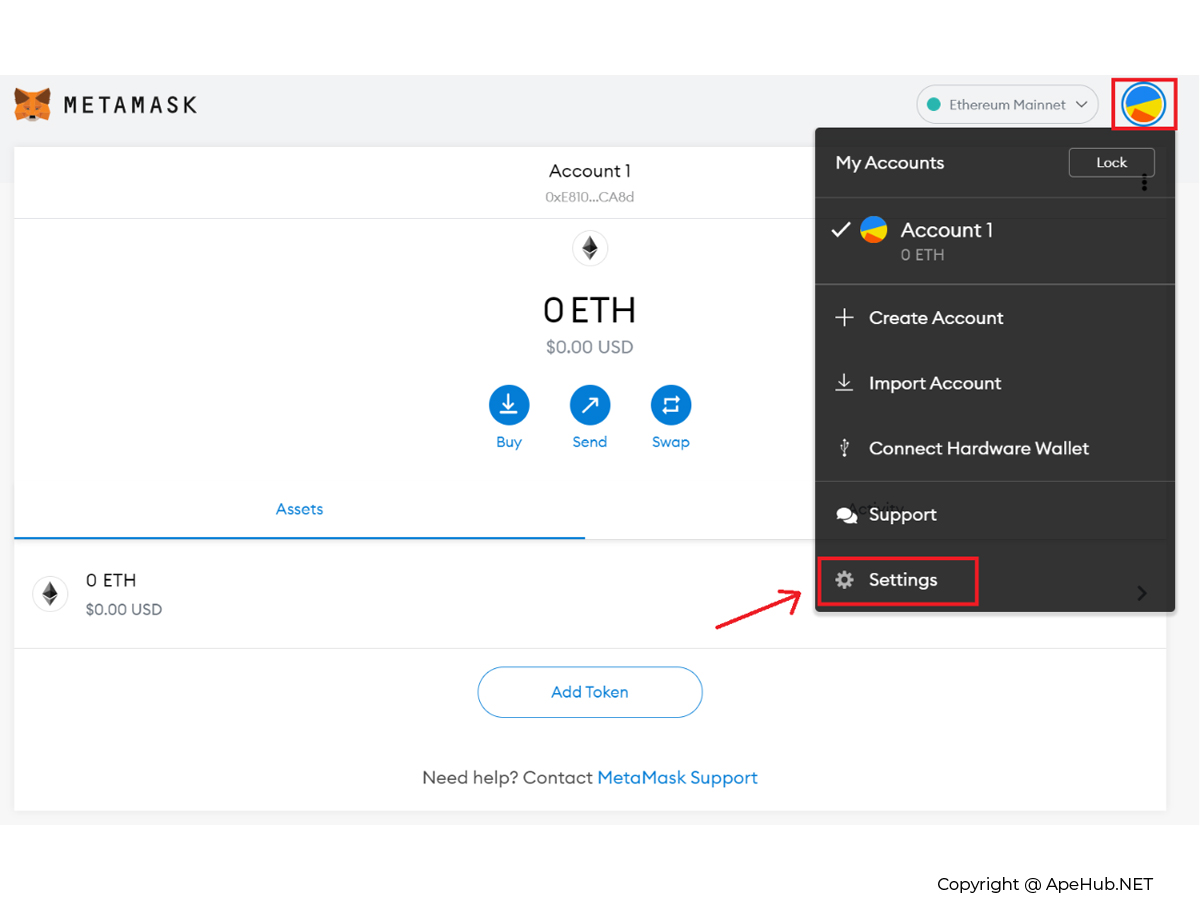Click the circular account avatar color badge
The image size is (1200, 900).
[874, 230]
